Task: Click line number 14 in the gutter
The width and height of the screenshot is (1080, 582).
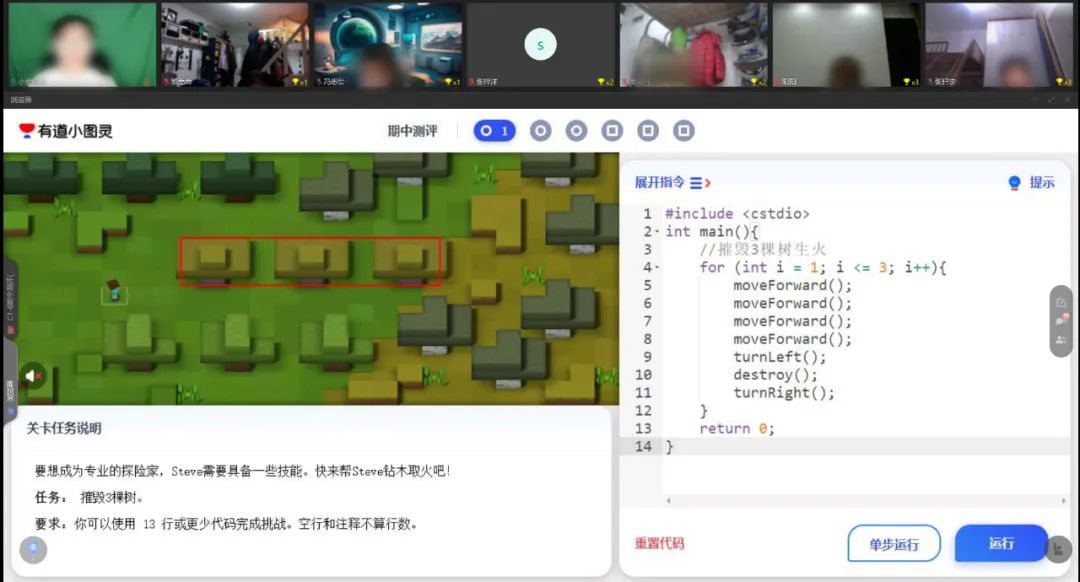Action: (643, 446)
